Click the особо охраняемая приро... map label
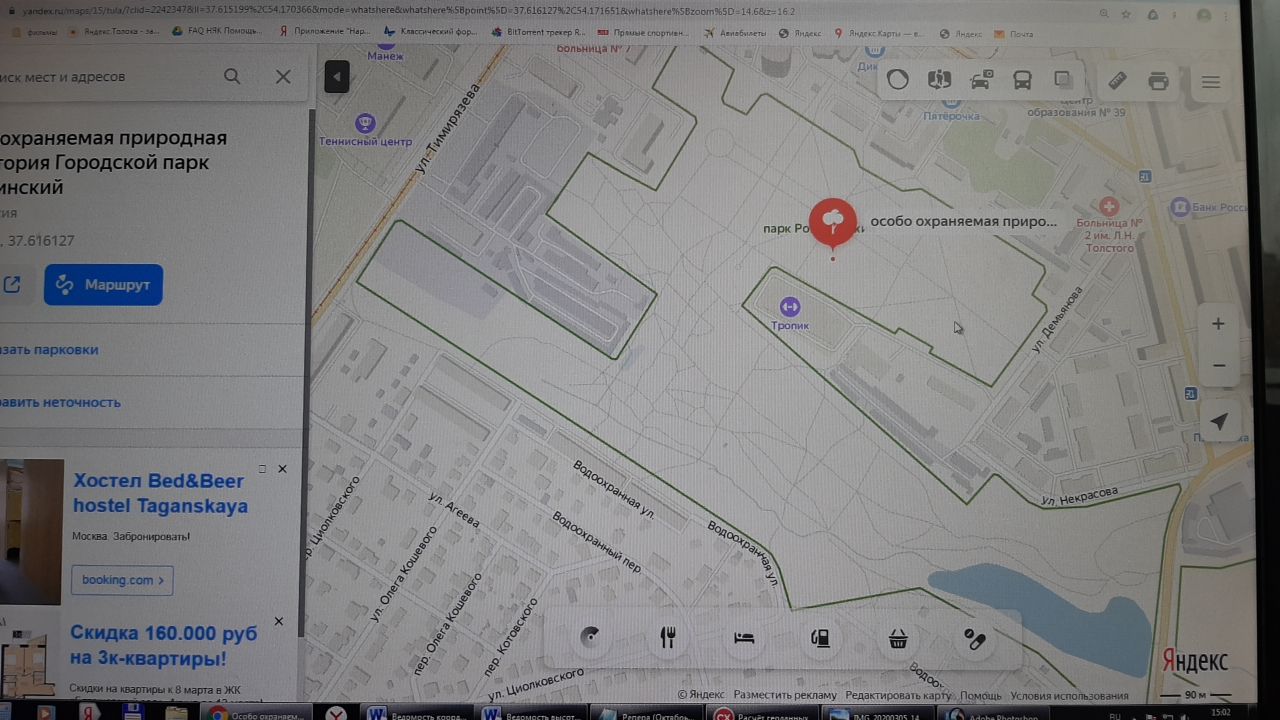The image size is (1280, 720). (x=963, y=221)
